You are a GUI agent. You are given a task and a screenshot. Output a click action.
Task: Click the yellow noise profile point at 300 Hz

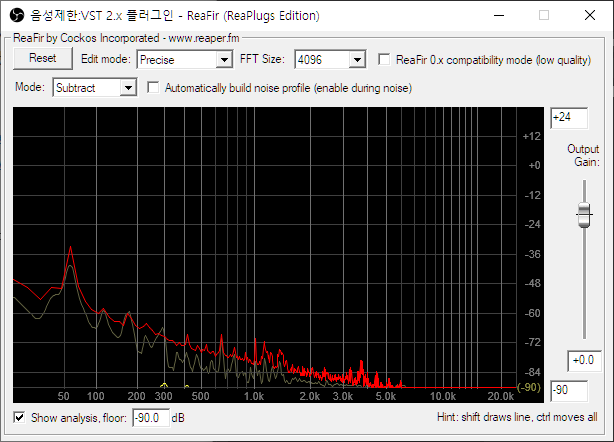(x=164, y=386)
